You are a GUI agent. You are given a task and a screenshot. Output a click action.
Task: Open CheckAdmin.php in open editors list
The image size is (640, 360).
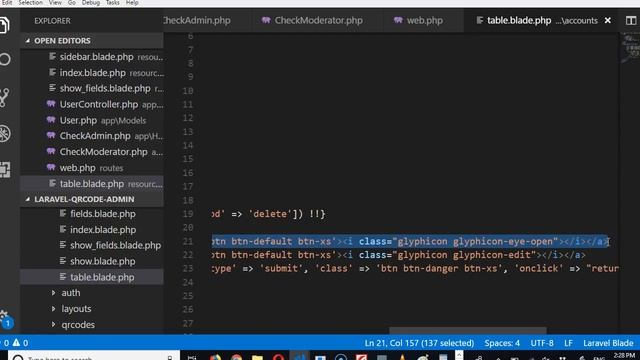point(92,136)
